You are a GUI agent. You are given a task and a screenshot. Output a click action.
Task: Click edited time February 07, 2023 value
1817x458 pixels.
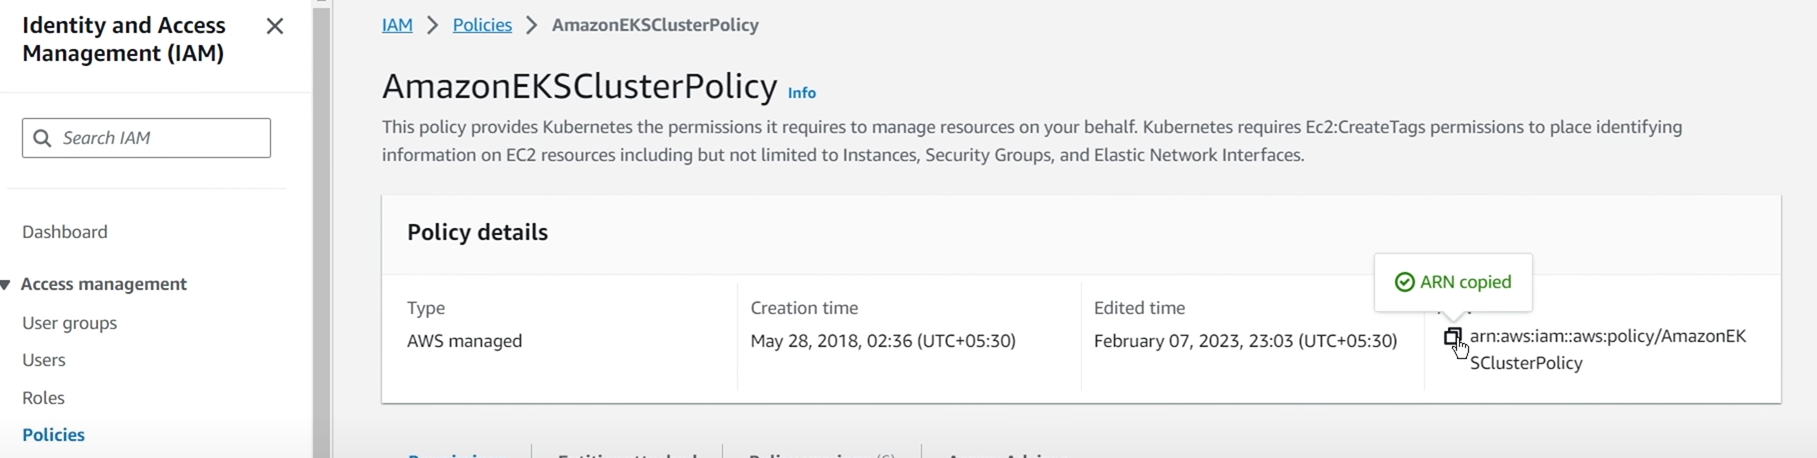[1245, 341]
